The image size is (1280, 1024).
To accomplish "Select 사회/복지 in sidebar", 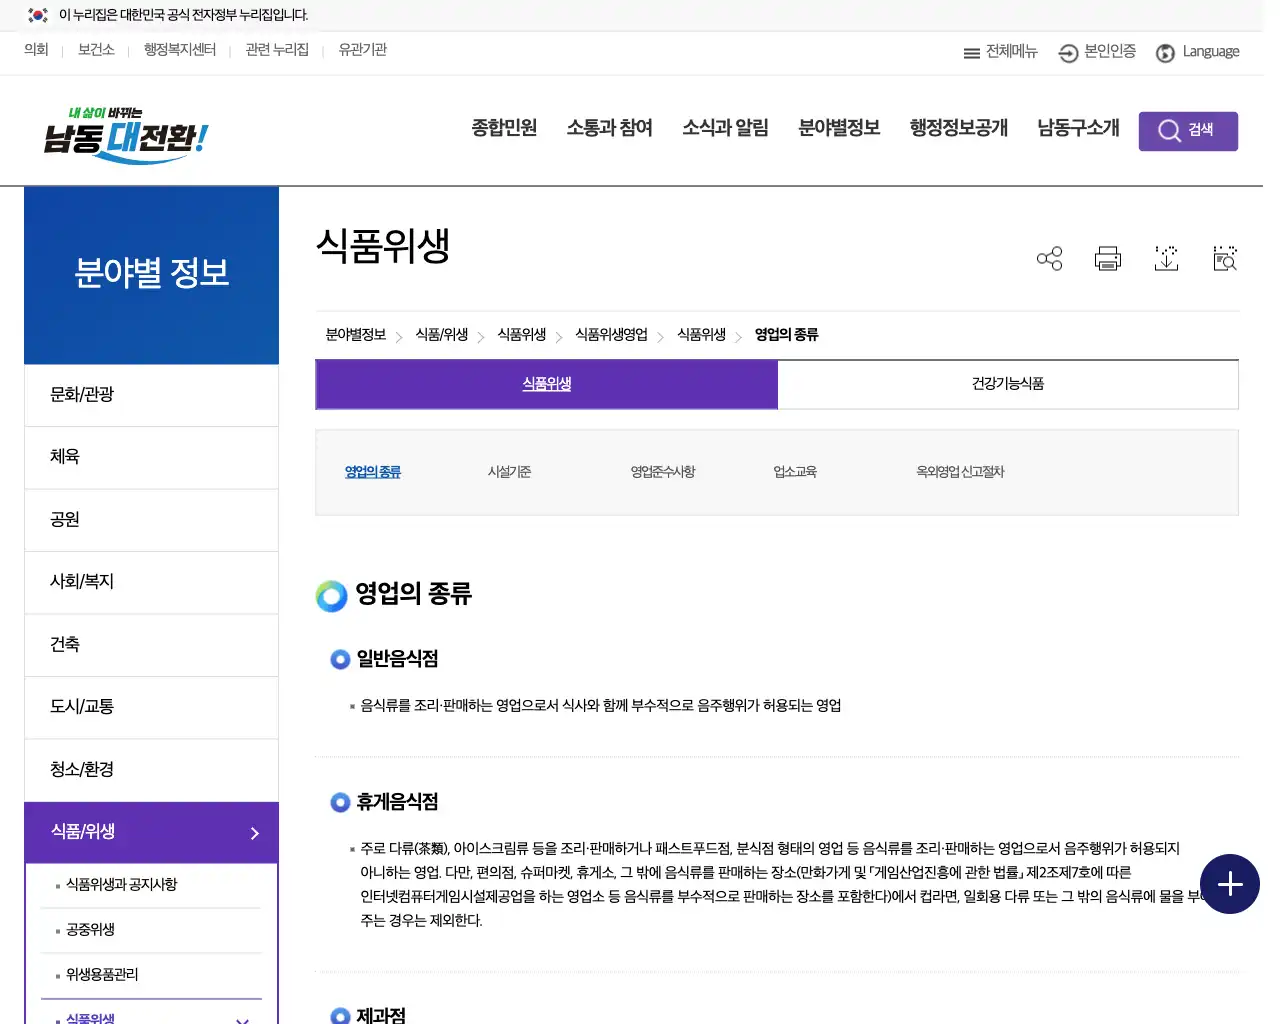I will click(x=151, y=582).
